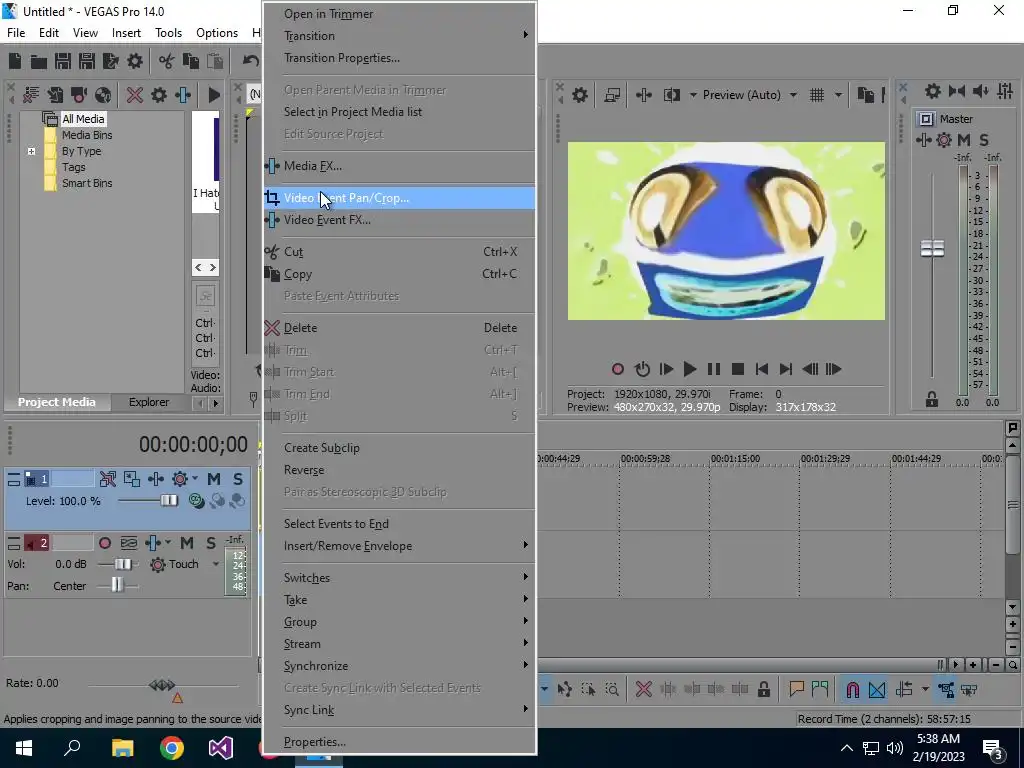Click the 00:00:00;00 timecode display
This screenshot has width=1024, height=768.
(x=193, y=445)
